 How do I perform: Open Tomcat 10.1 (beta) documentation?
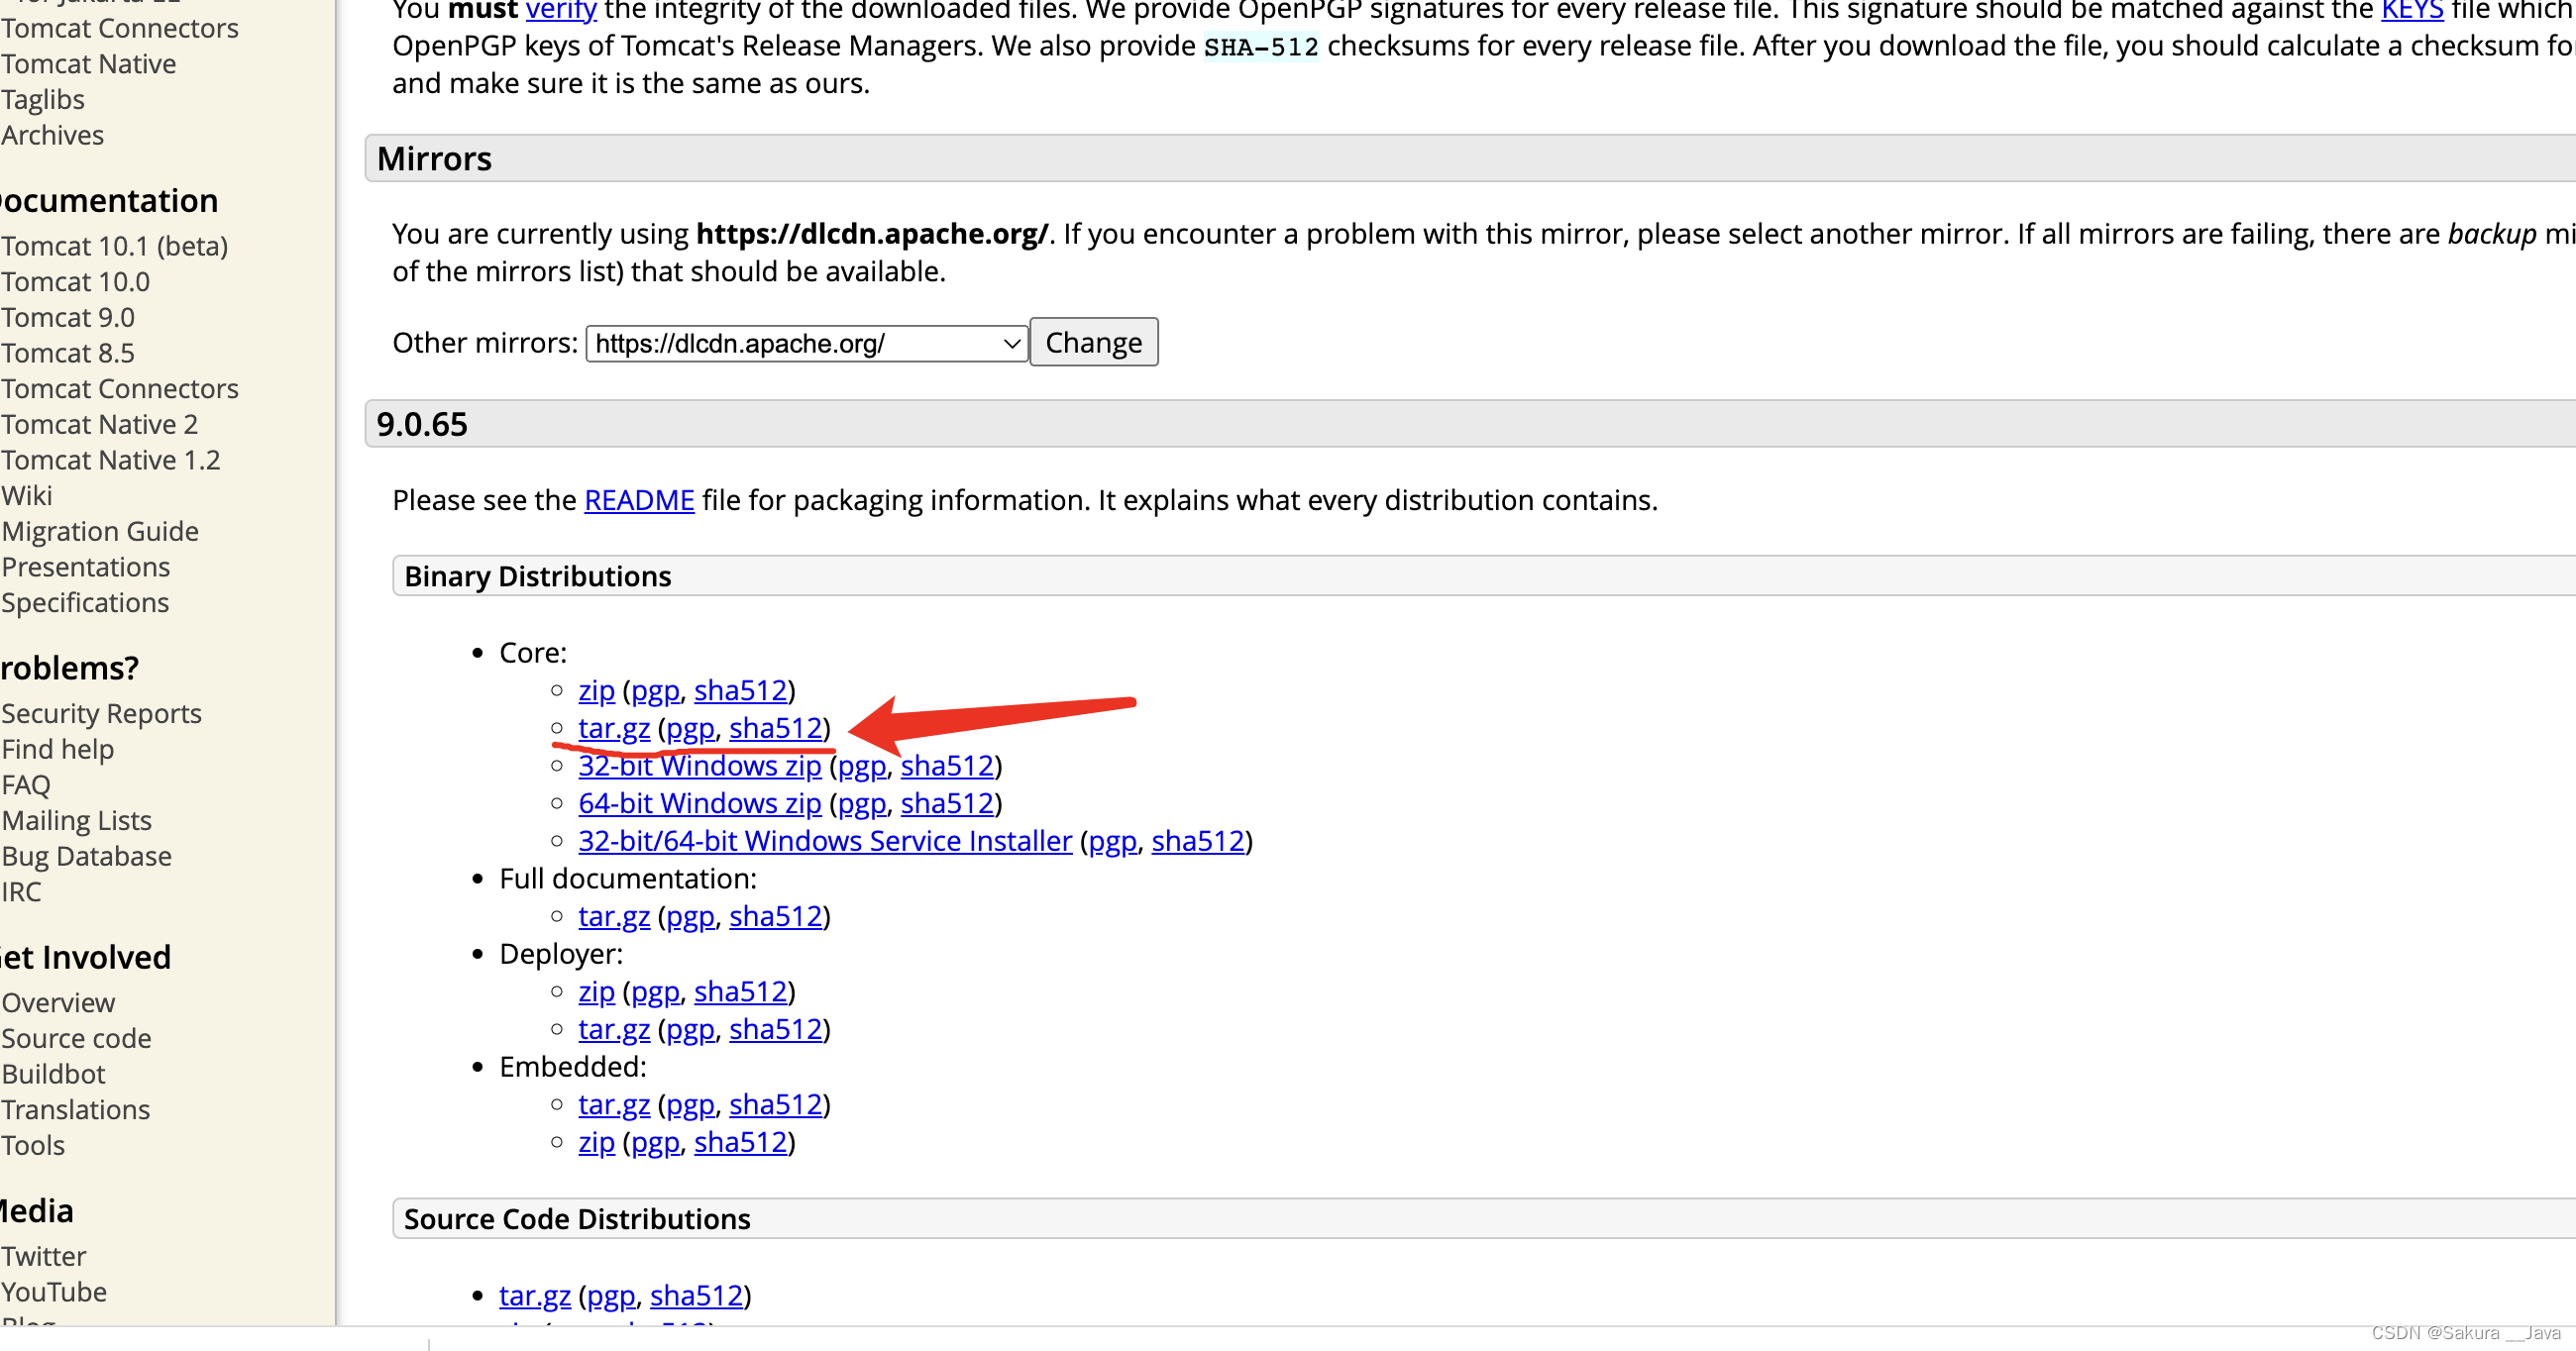[x=114, y=246]
